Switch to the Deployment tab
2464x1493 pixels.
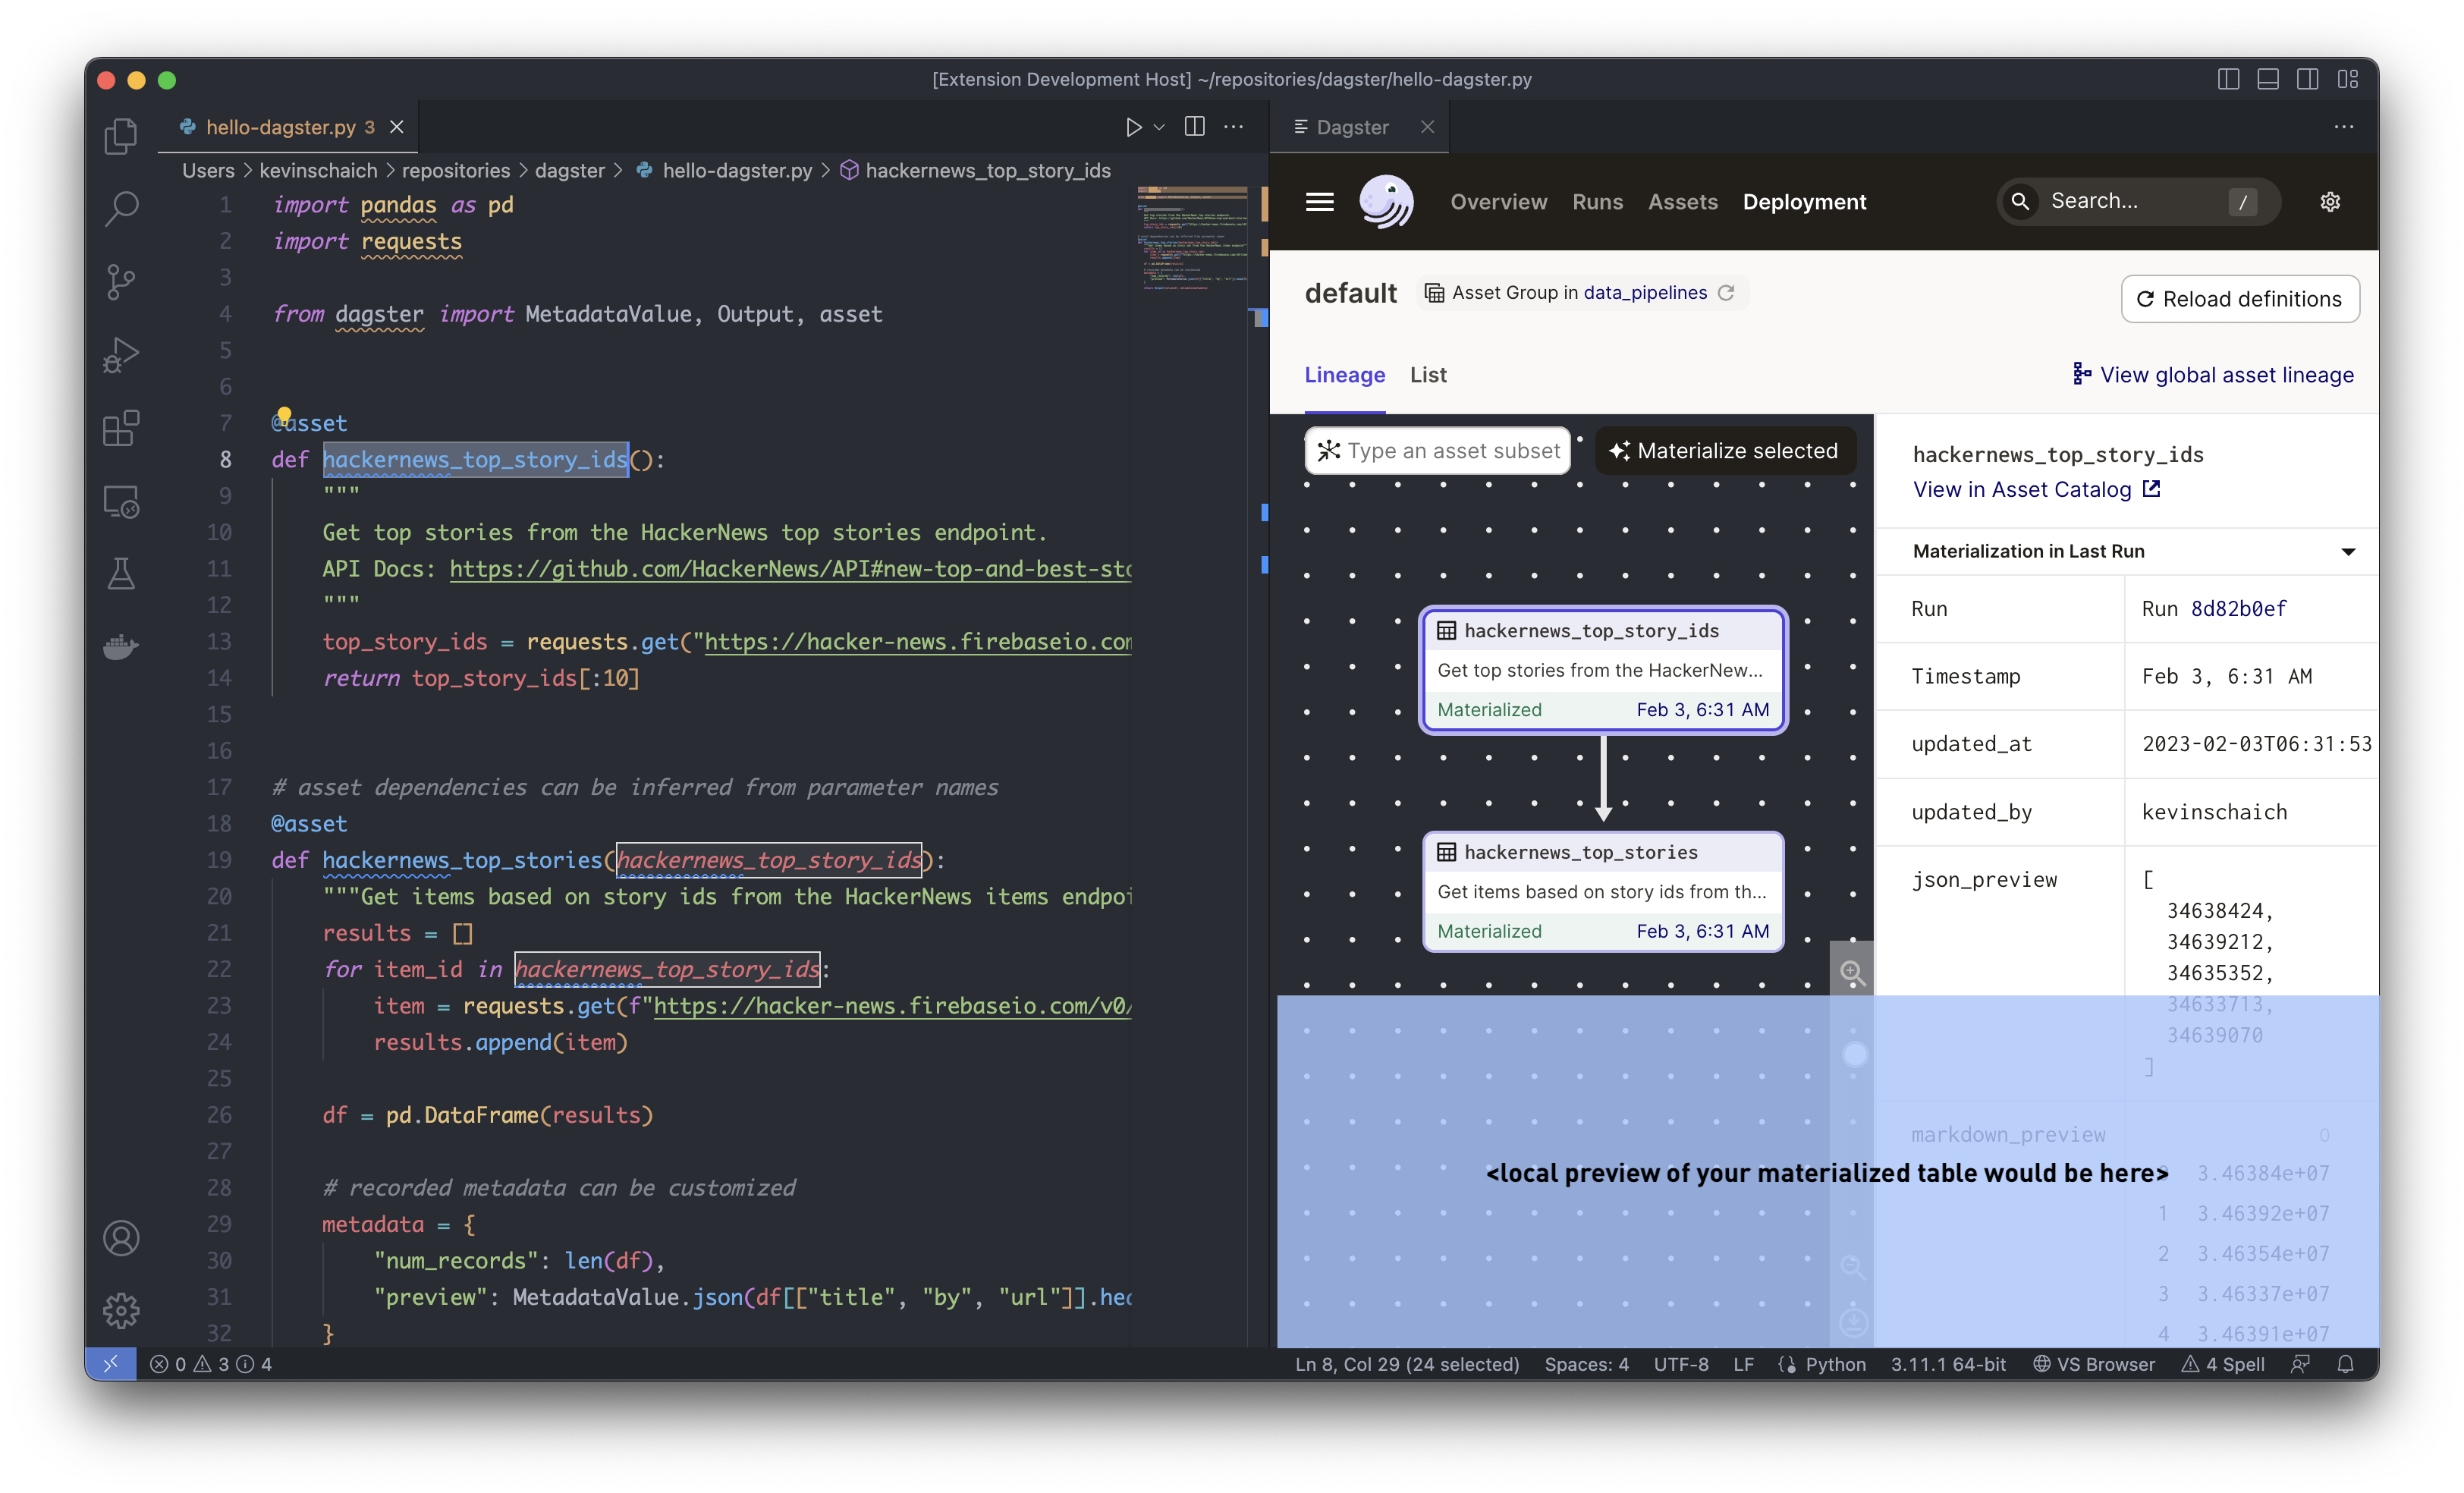pos(1805,201)
